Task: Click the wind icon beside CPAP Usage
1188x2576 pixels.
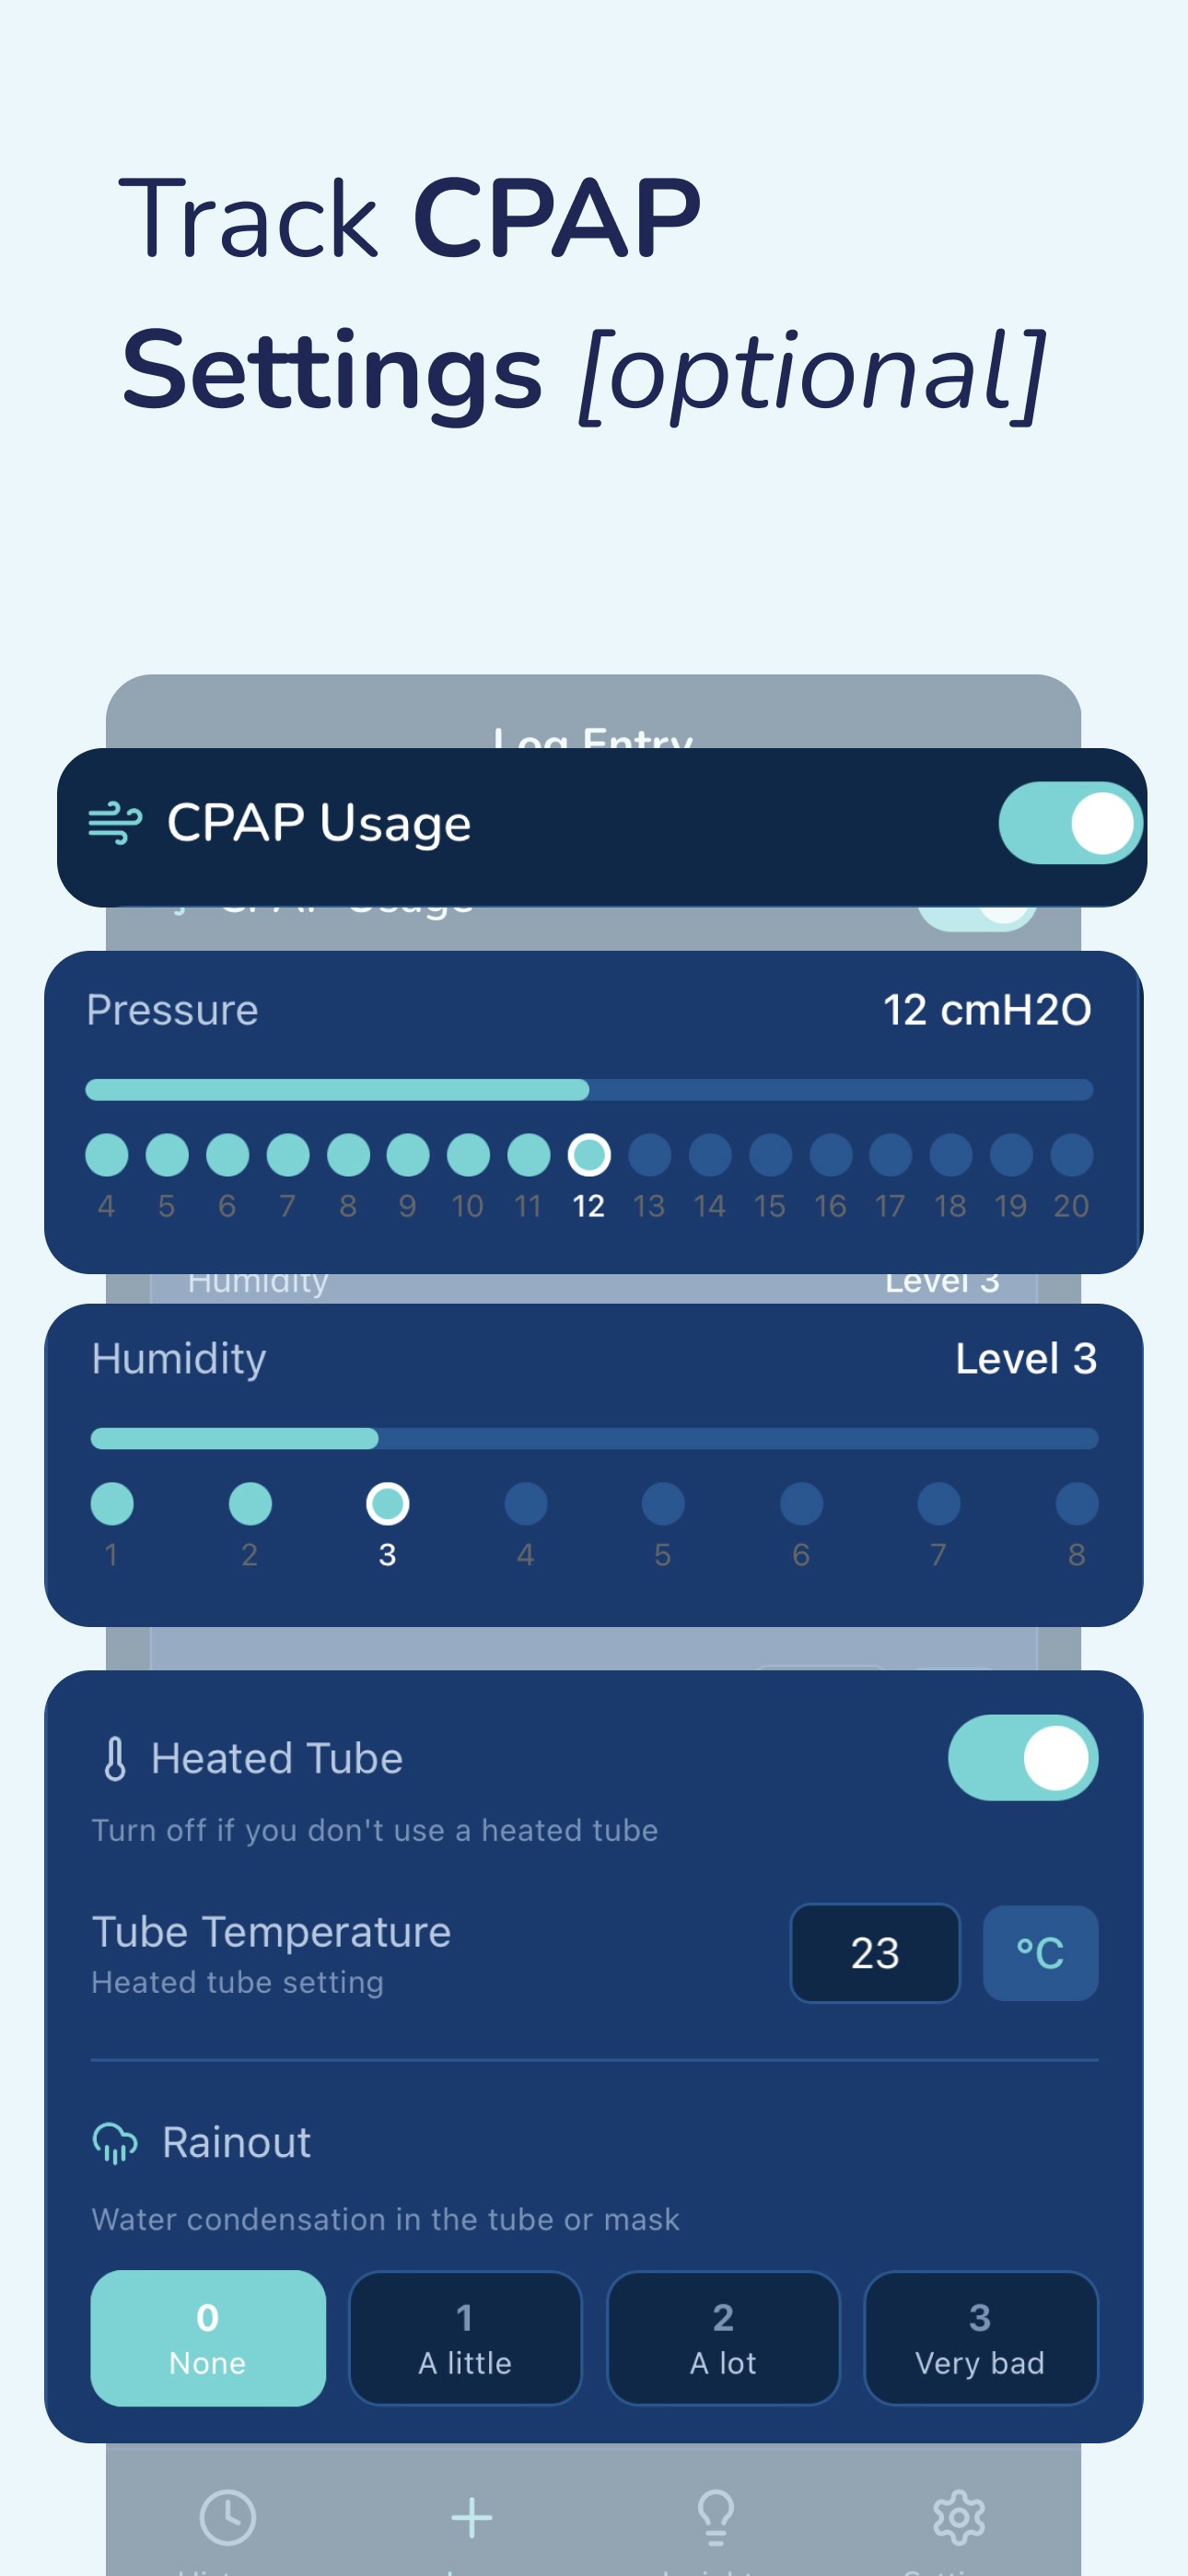Action: pos(113,823)
